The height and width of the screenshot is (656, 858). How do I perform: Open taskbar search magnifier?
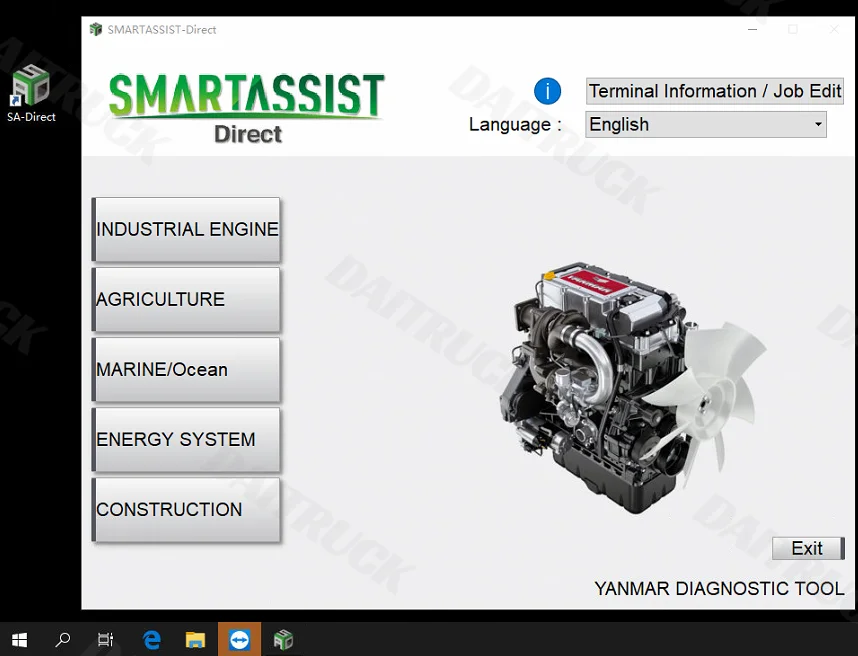click(x=62, y=639)
